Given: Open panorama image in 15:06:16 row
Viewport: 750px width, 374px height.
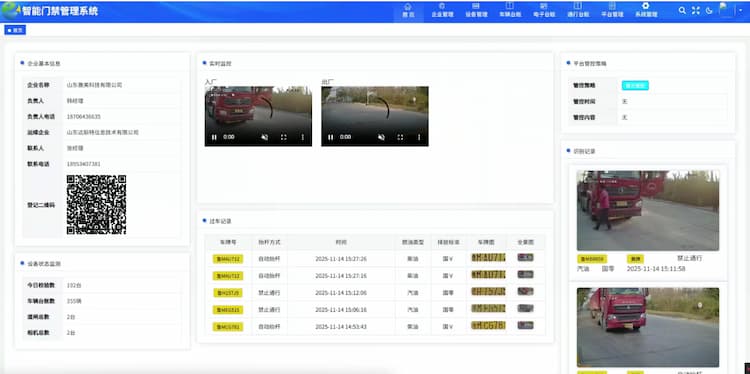Looking at the screenshot, I should pyautogui.click(x=526, y=308).
